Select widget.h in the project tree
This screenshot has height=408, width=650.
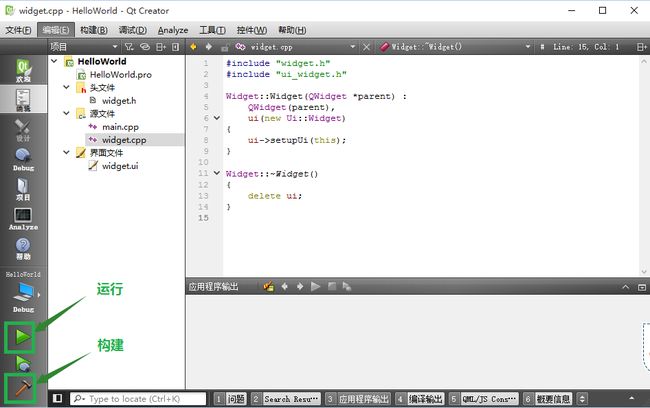pos(119,100)
